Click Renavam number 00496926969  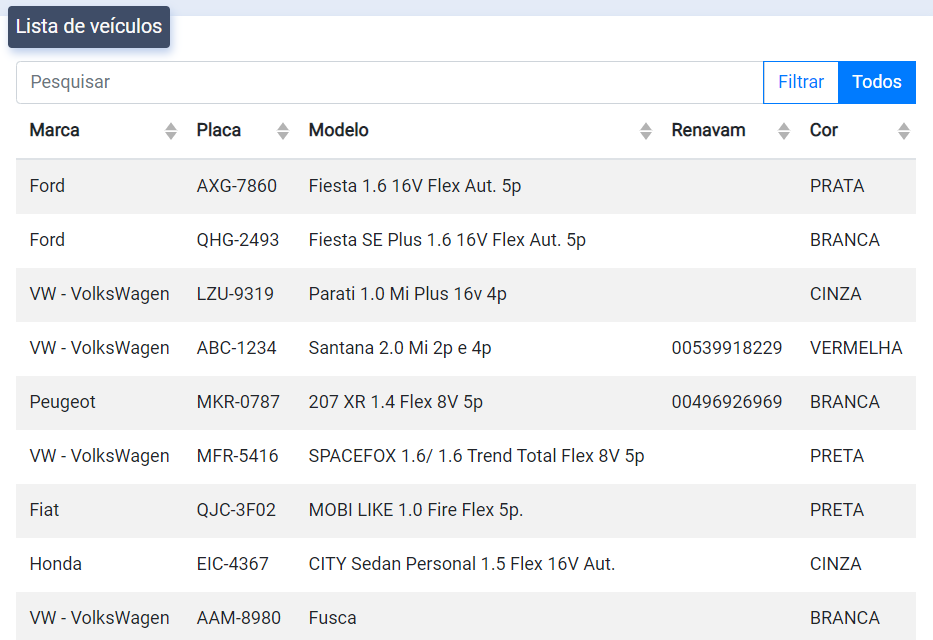(727, 402)
